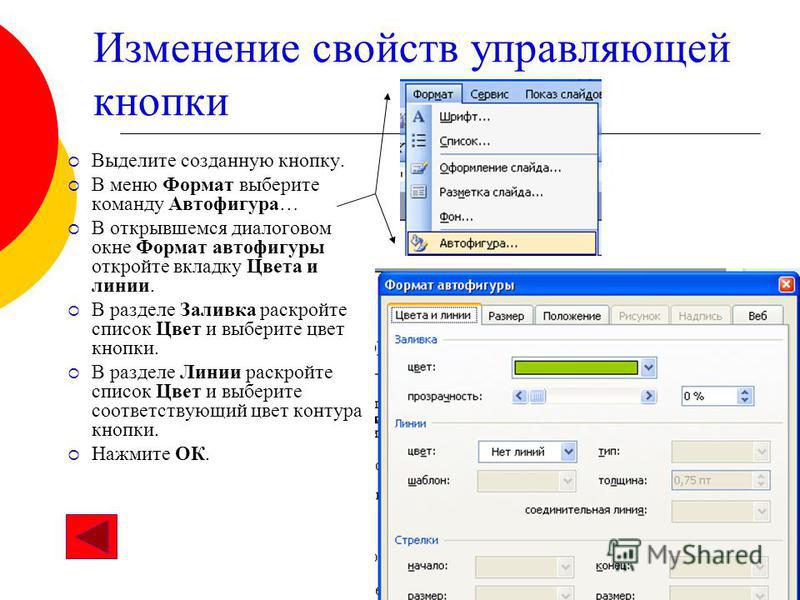Click the Шрифт letter A icon
800x600 pixels.
pyautogui.click(x=418, y=117)
